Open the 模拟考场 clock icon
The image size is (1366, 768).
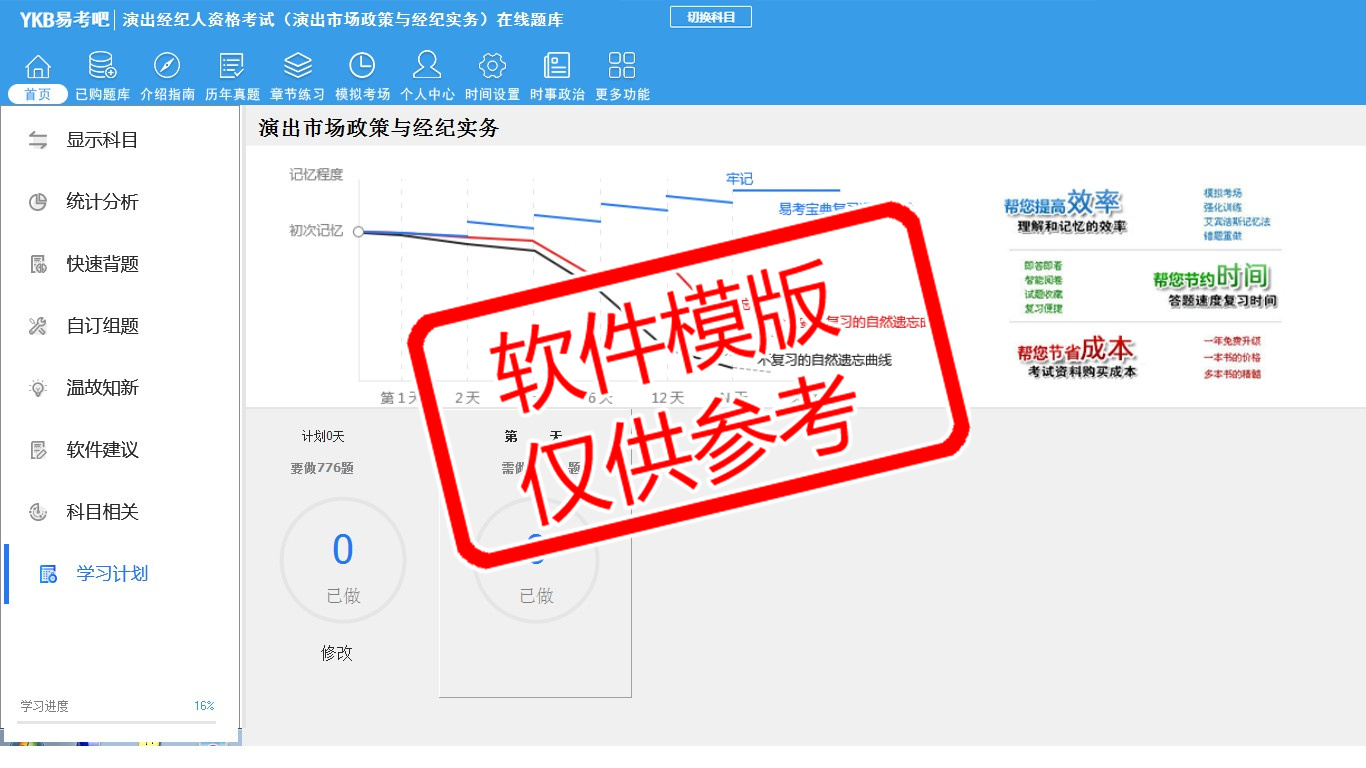(362, 66)
